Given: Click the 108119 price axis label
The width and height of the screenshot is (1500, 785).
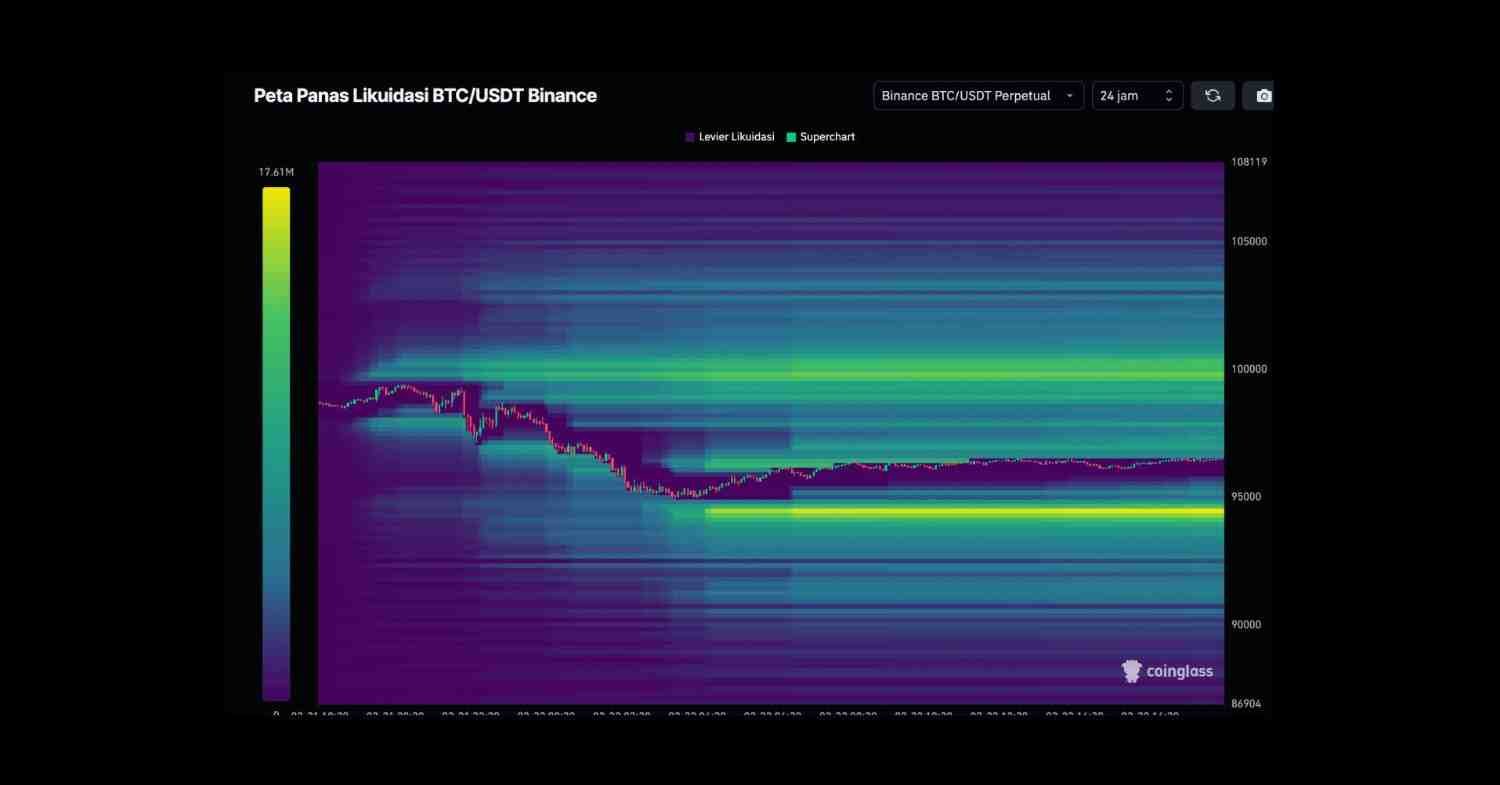Looking at the screenshot, I should (1250, 162).
